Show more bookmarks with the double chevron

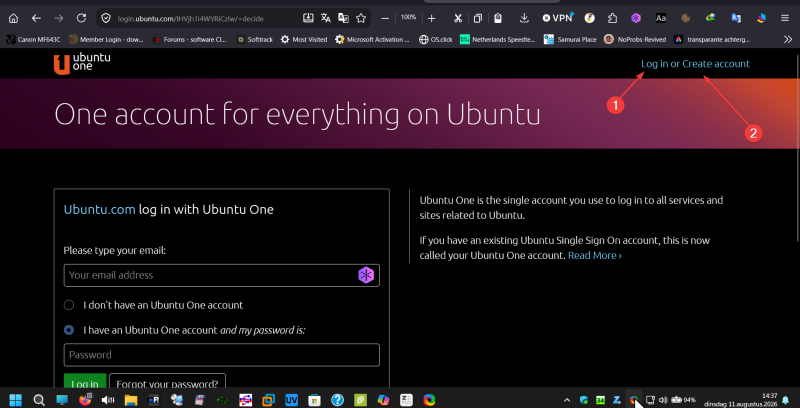click(x=788, y=39)
